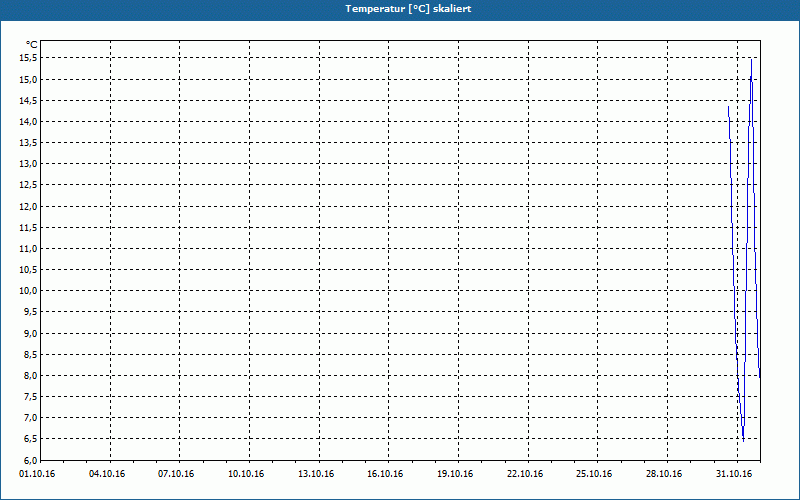The width and height of the screenshot is (800, 500).
Task: Click the 12,5 y-axis value
Action: (x=29, y=185)
